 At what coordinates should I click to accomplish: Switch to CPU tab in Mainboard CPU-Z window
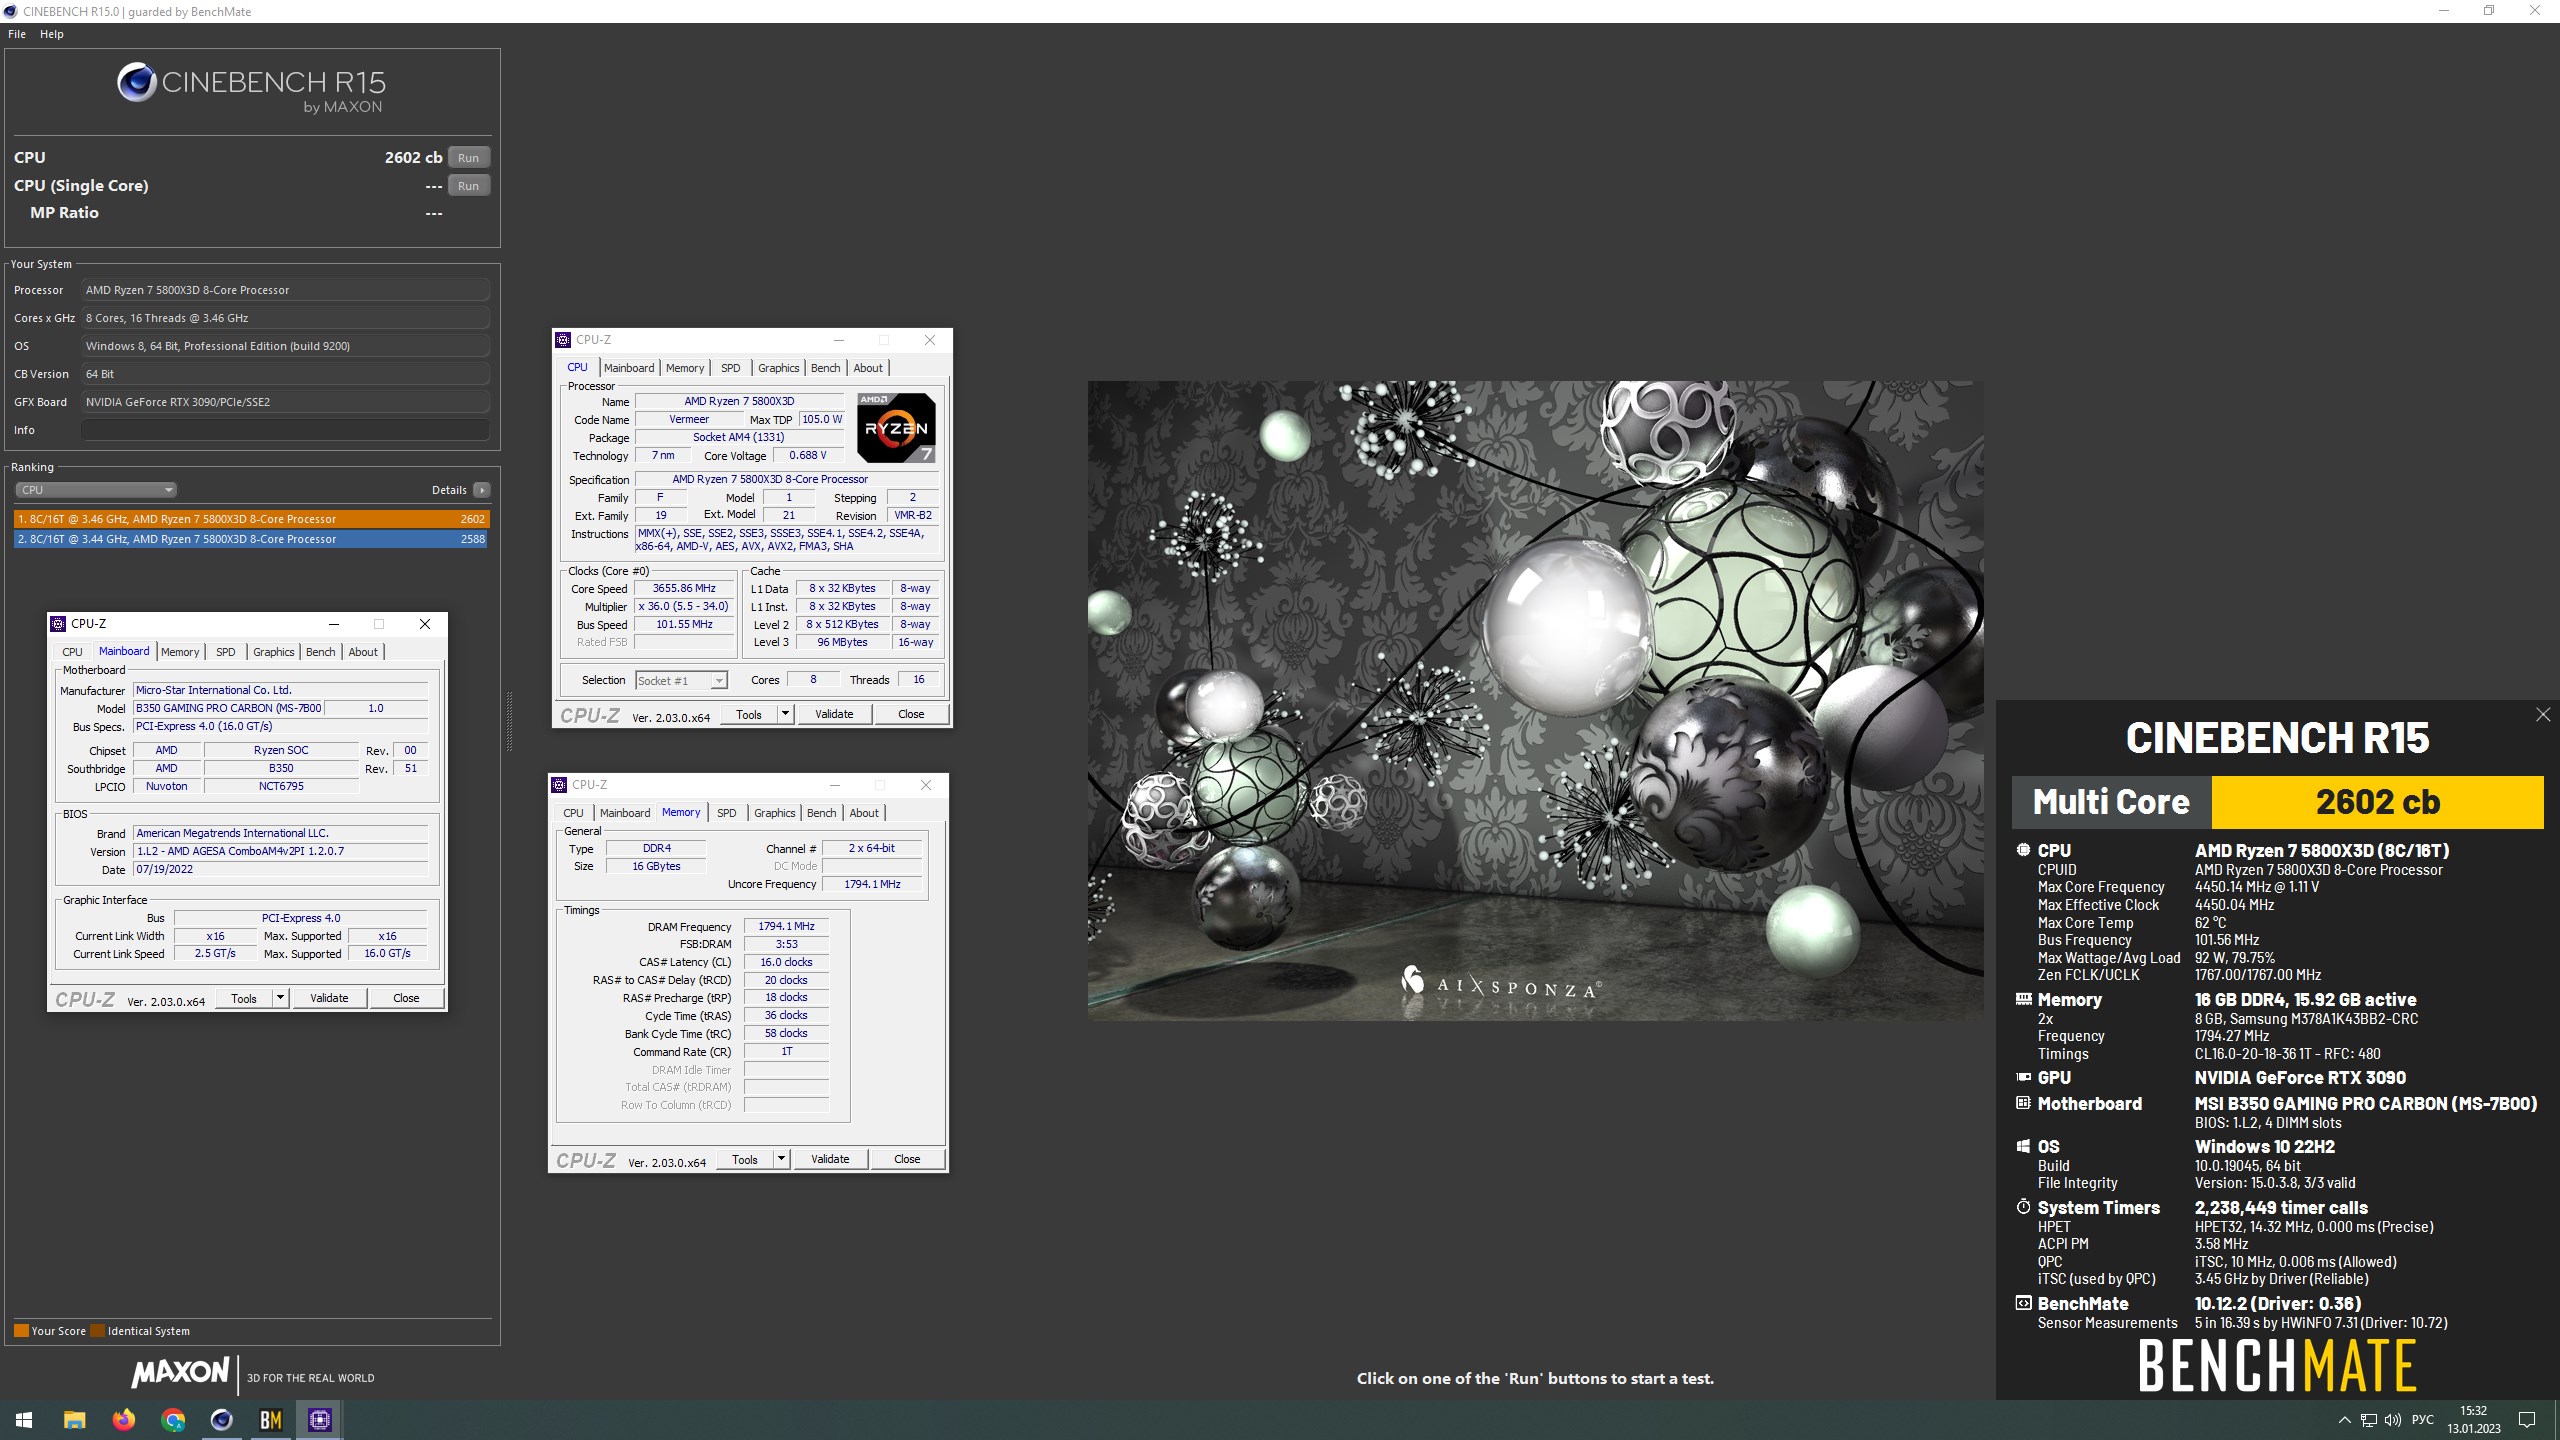point(72,652)
